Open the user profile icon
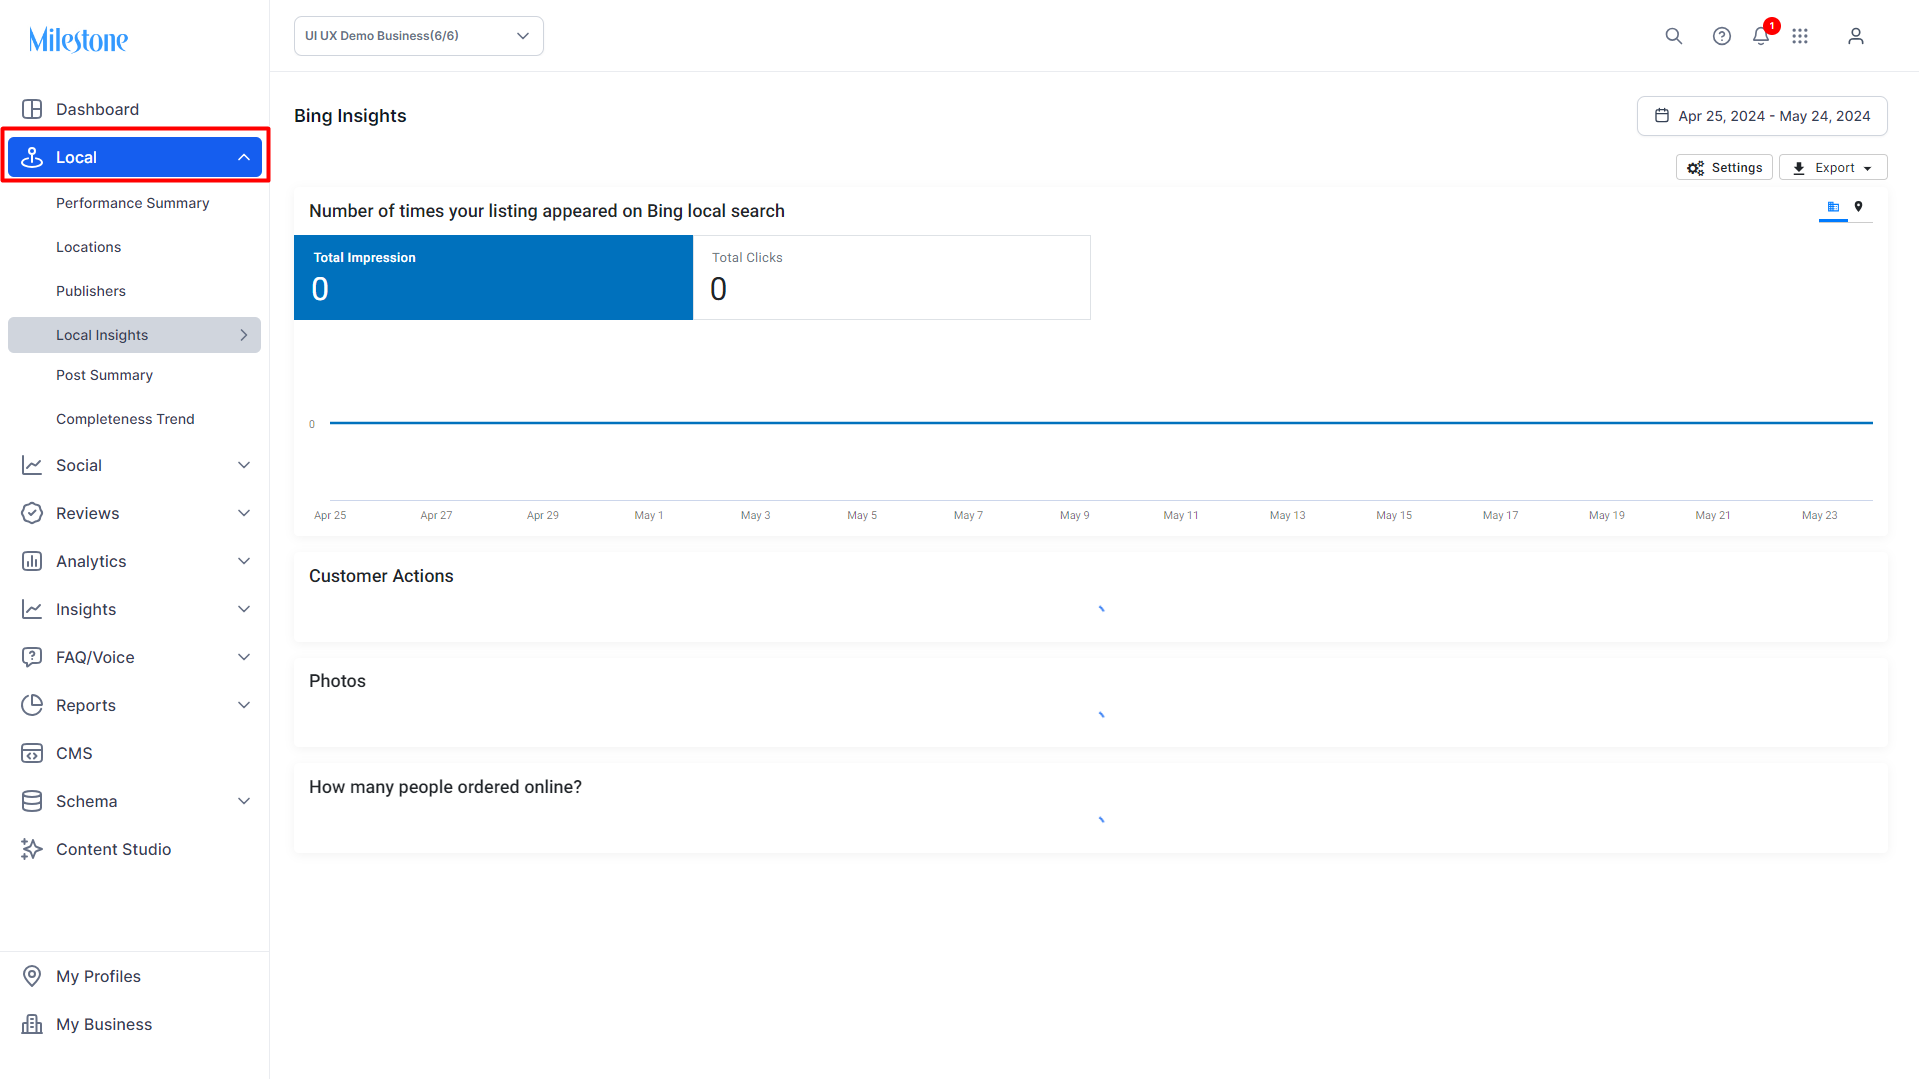The height and width of the screenshot is (1079, 1919). click(x=1856, y=36)
